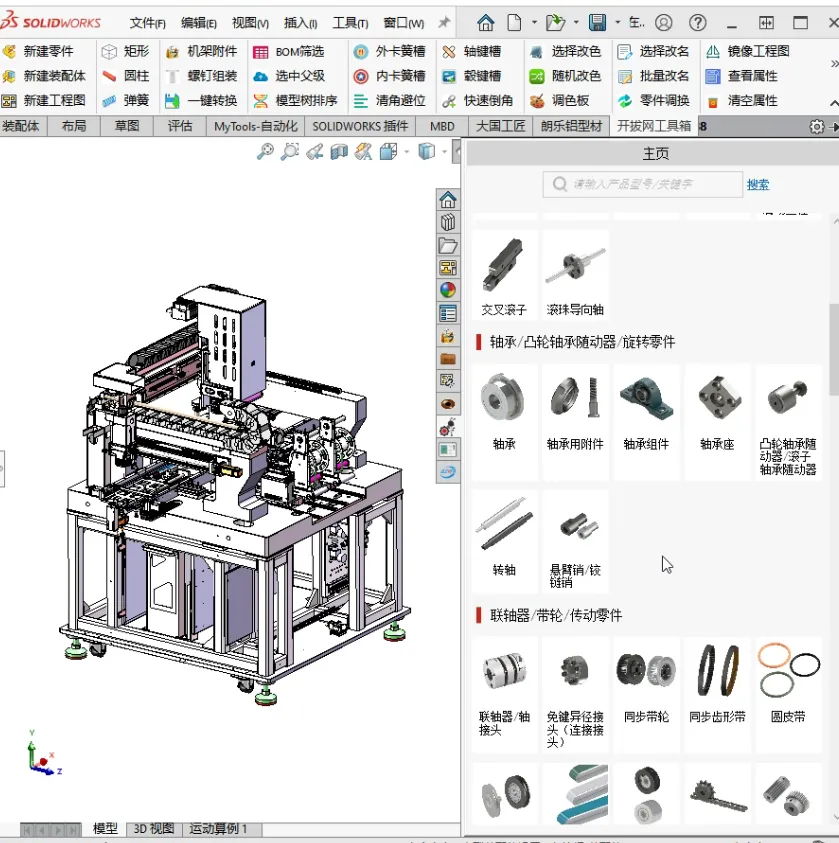
Task: Open 查看属性 tool
Action: point(742,76)
